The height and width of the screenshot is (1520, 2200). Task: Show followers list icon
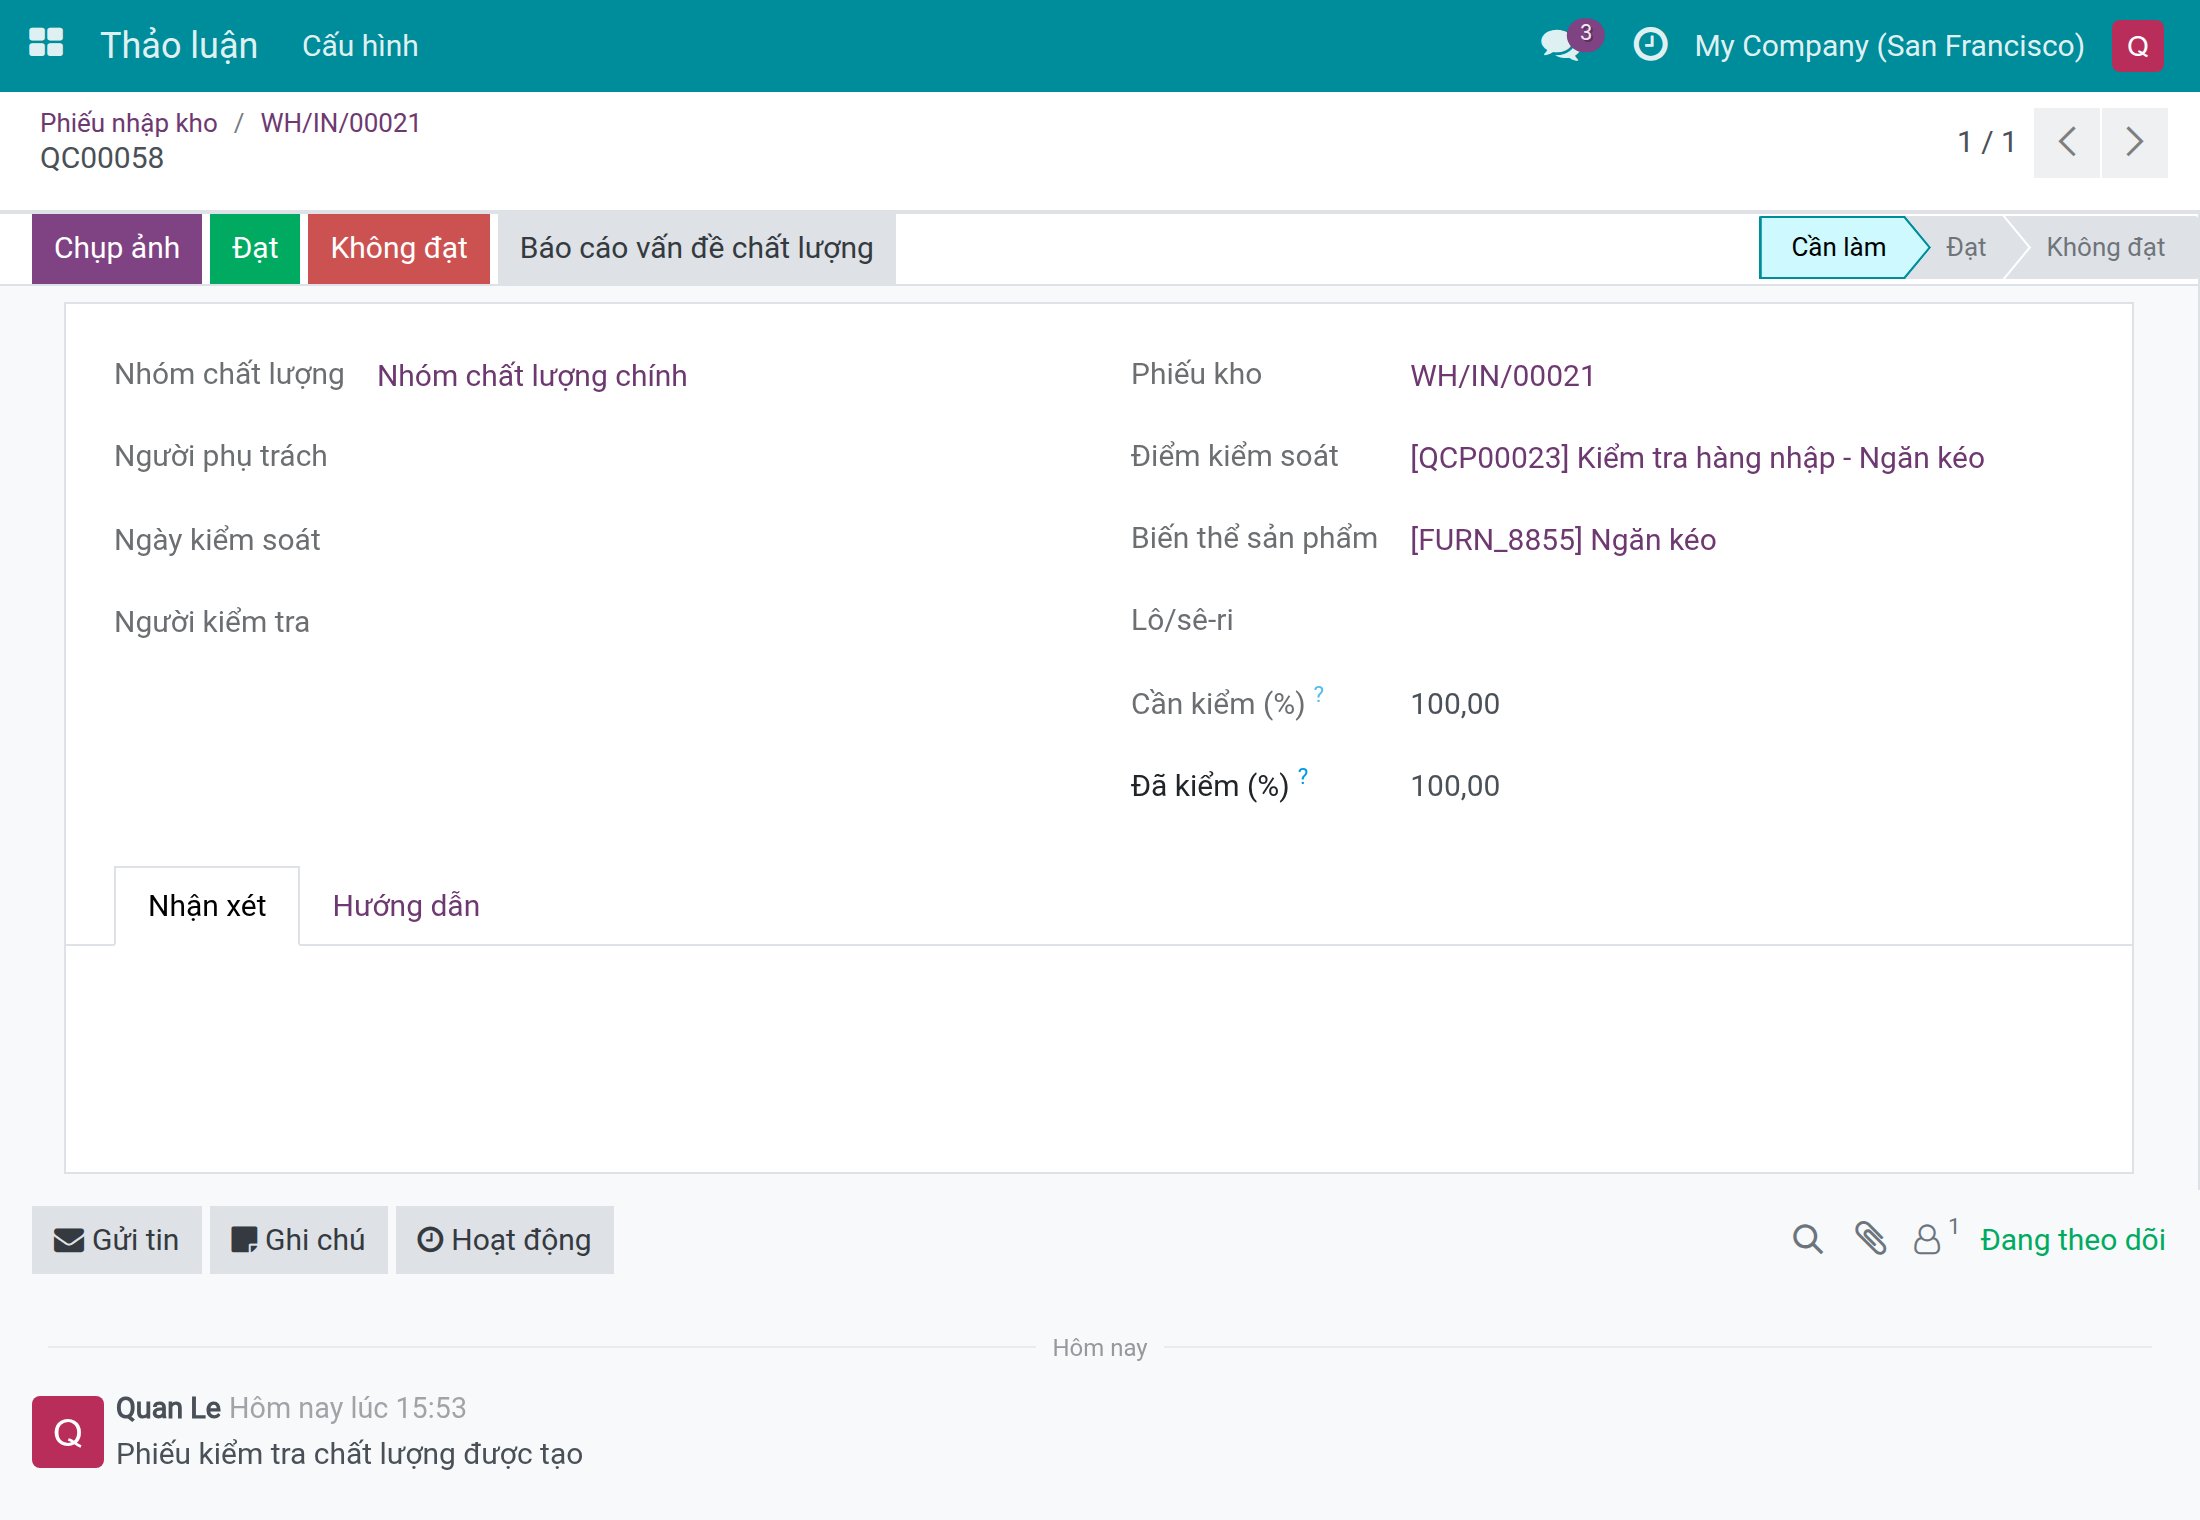coord(1934,1237)
